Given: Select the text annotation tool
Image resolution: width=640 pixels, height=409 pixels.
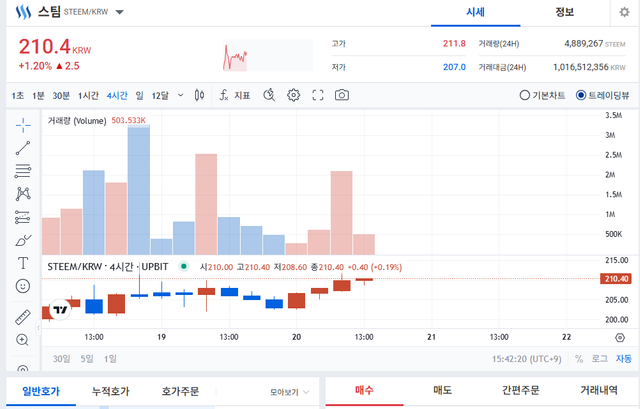Looking at the screenshot, I should click(23, 263).
